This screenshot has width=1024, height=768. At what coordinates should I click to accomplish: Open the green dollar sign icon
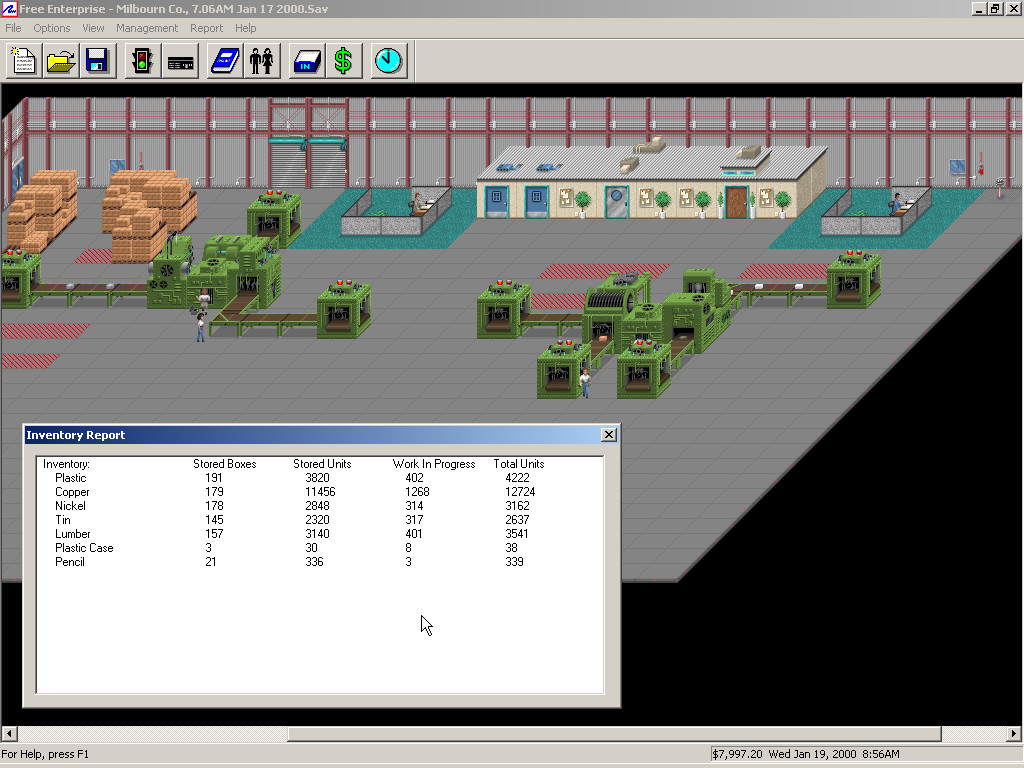coord(344,61)
